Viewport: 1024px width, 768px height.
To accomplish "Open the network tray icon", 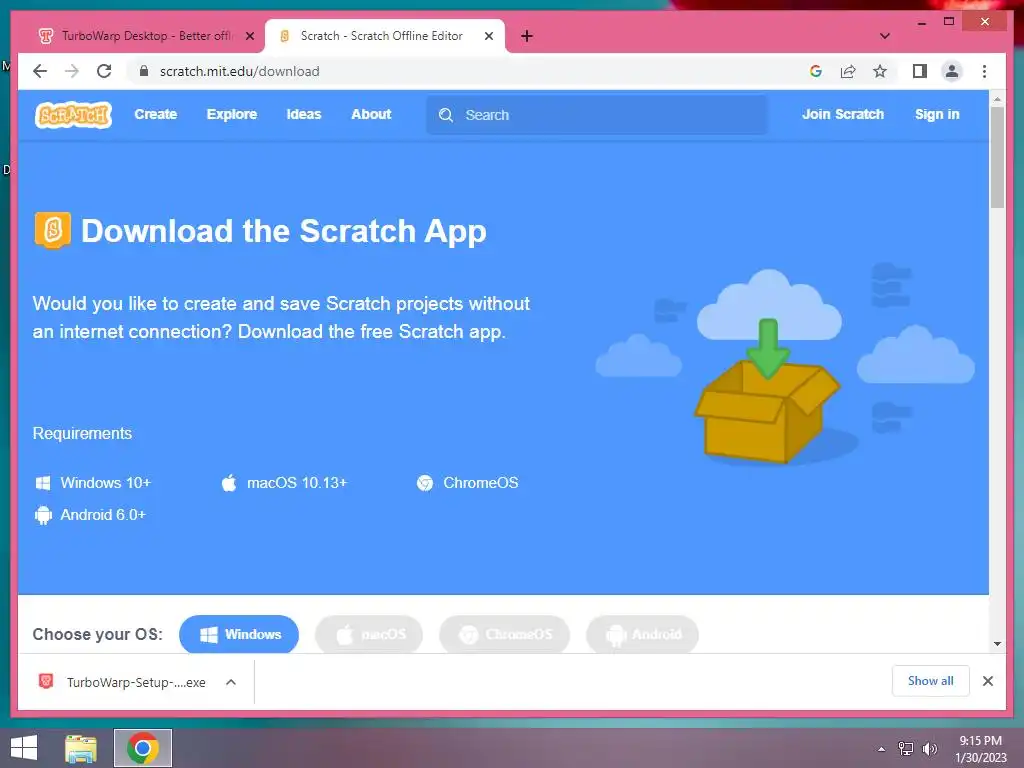I will [x=906, y=749].
